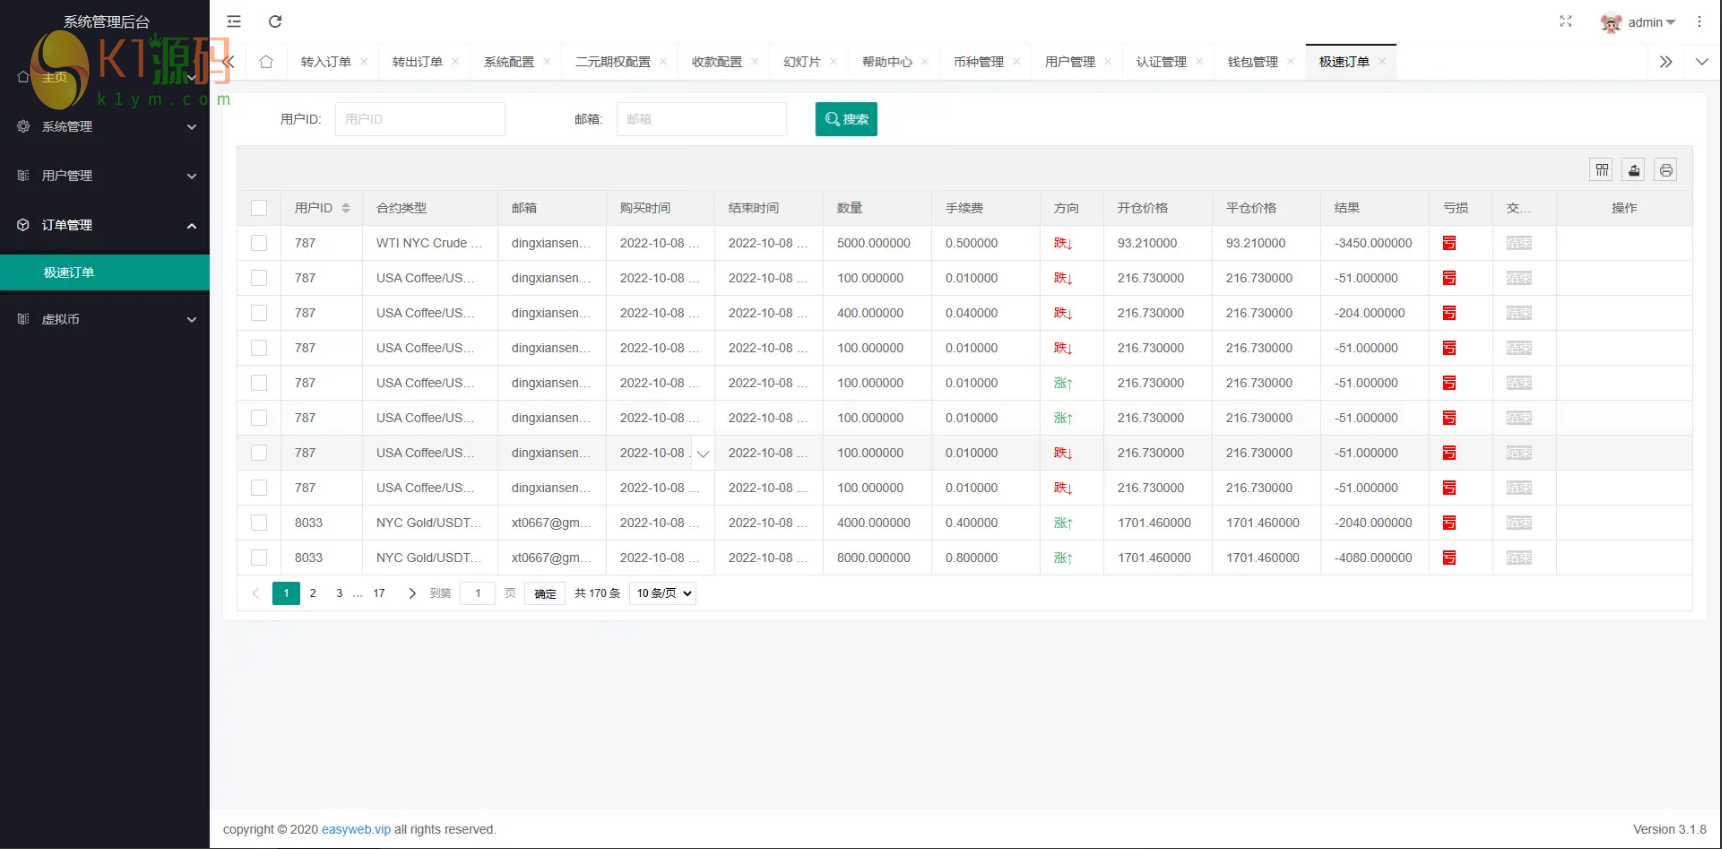Click the 邮箱 email input field
Viewport: 1722px width, 849px height.
[701, 119]
